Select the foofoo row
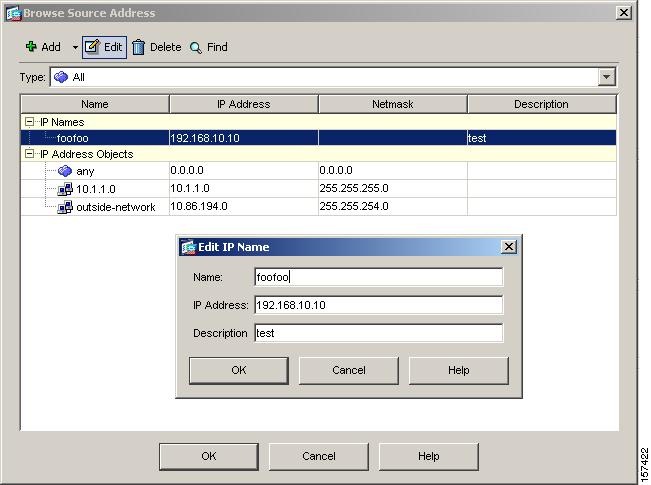This screenshot has height=485, width=651. (x=318, y=138)
